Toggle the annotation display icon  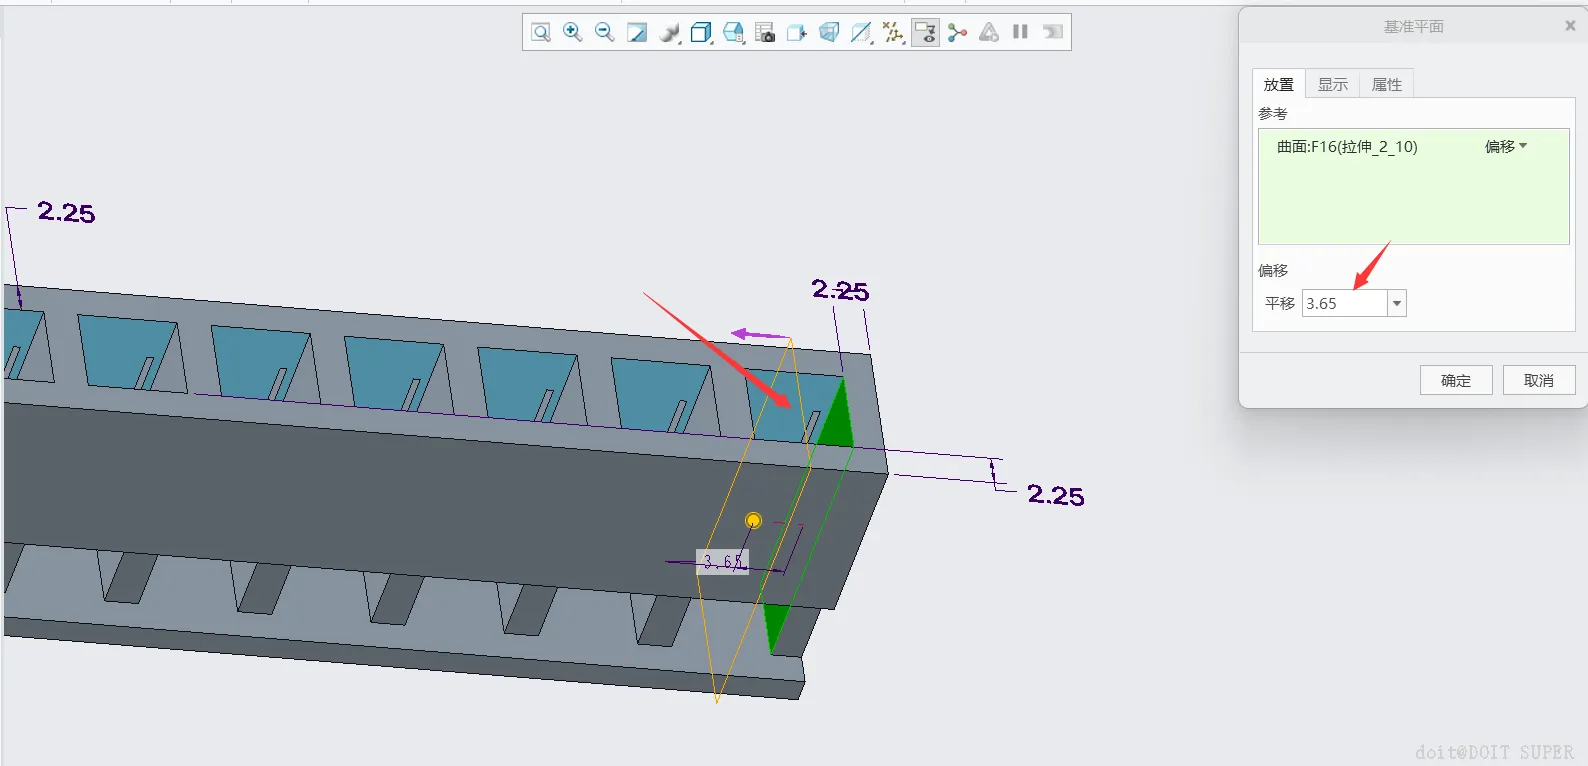pyautogui.click(x=926, y=32)
